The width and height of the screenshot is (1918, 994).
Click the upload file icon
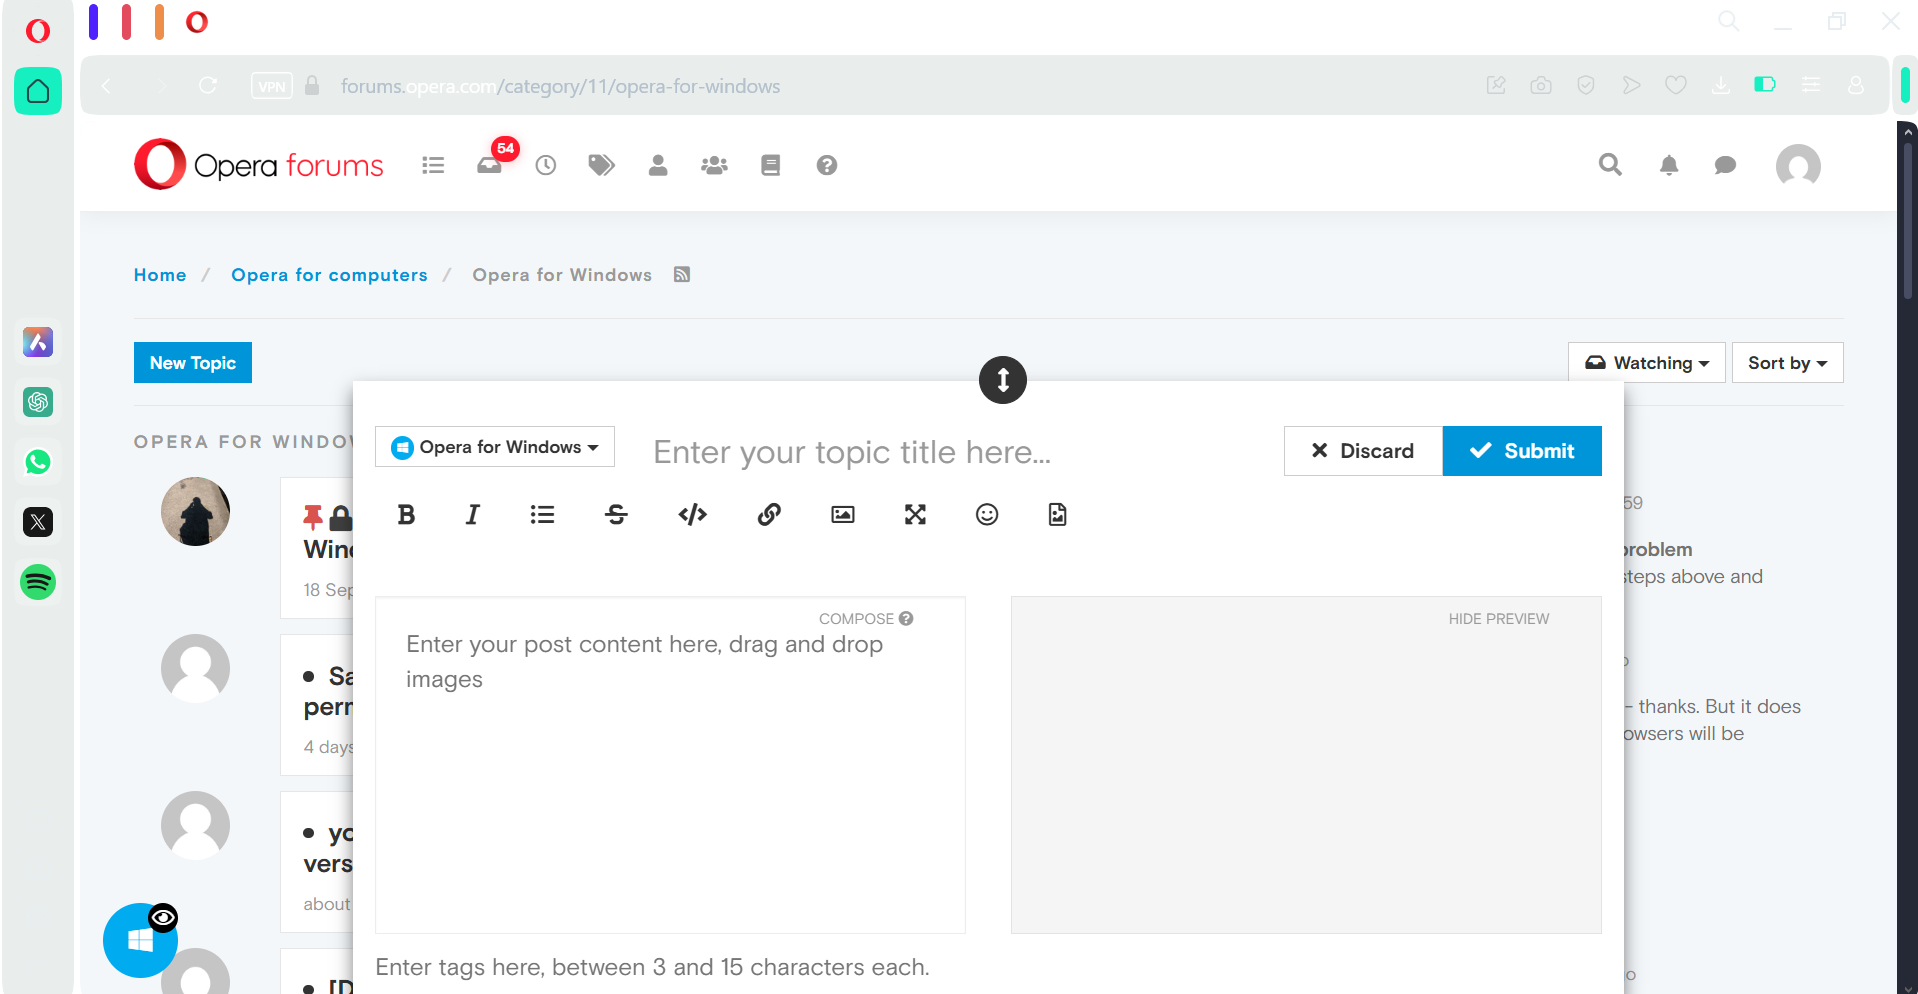[1057, 514]
